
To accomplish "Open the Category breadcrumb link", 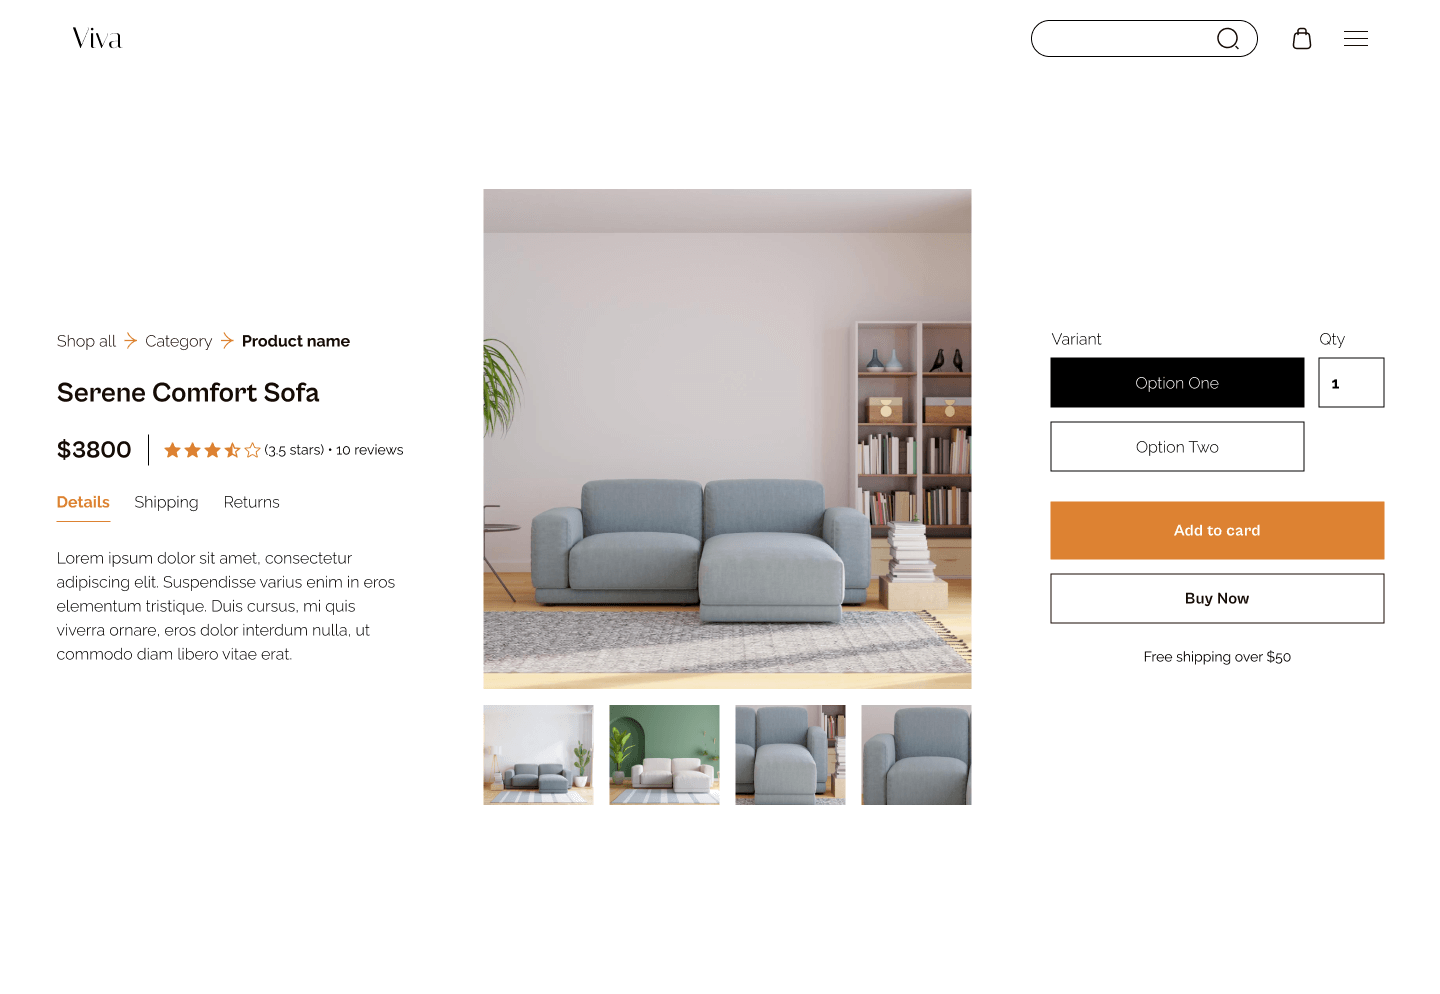I will pos(178,341).
